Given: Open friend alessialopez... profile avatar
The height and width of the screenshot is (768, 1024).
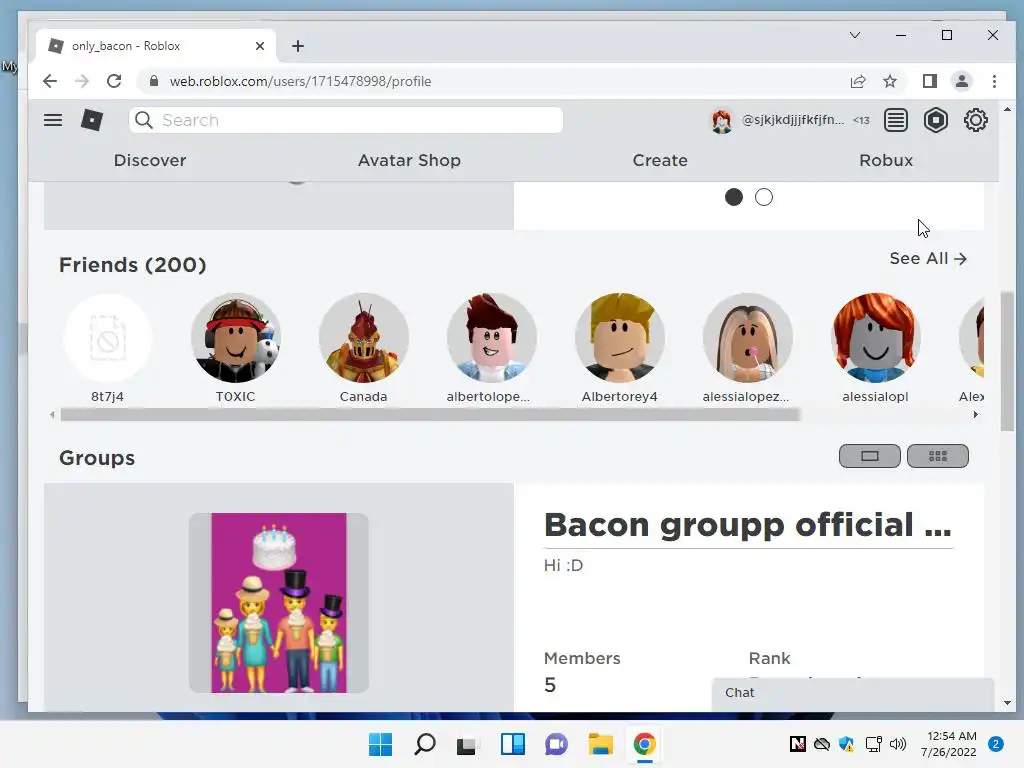Looking at the screenshot, I should tap(748, 338).
